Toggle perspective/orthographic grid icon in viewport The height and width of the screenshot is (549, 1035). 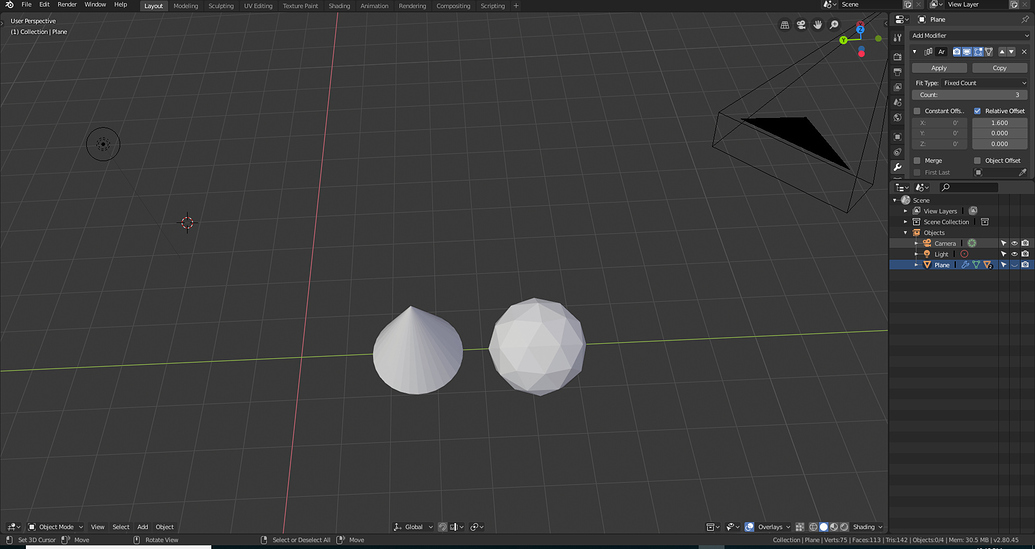point(785,25)
